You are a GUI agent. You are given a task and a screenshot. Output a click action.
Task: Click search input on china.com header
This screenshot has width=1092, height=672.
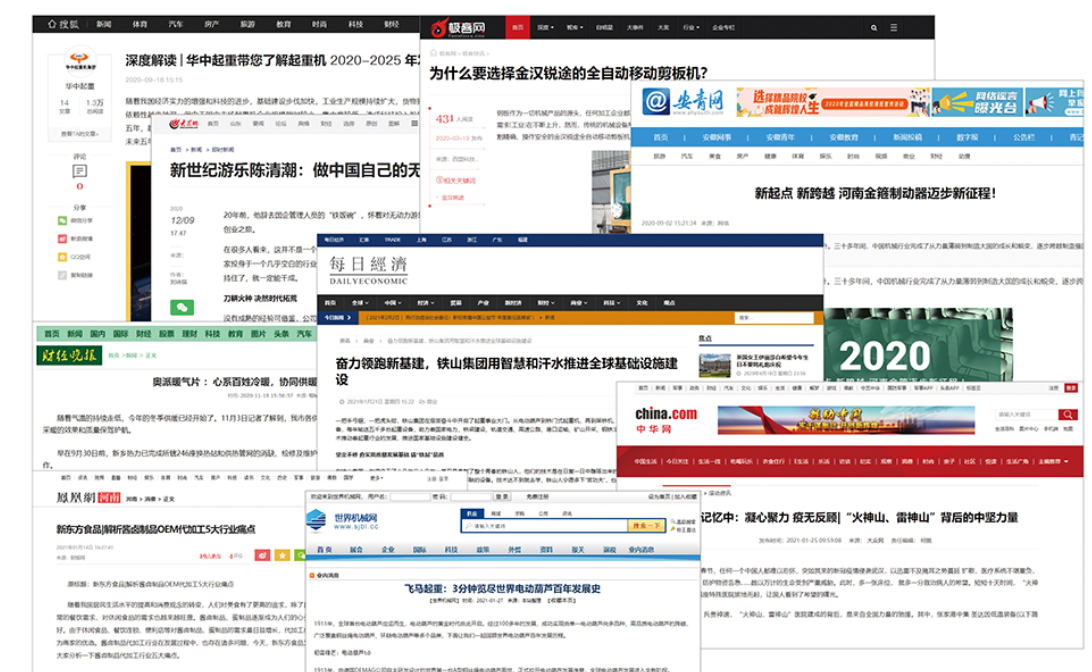click(x=1027, y=414)
